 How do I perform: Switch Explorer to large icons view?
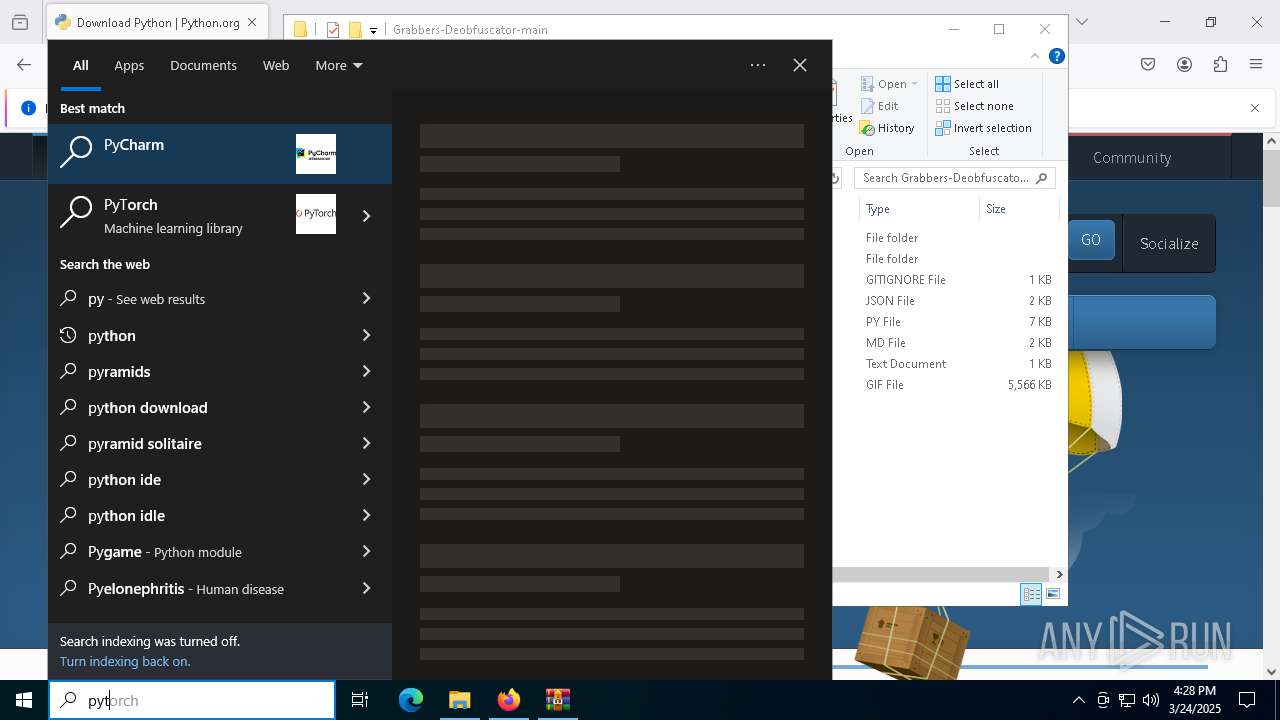point(1053,594)
